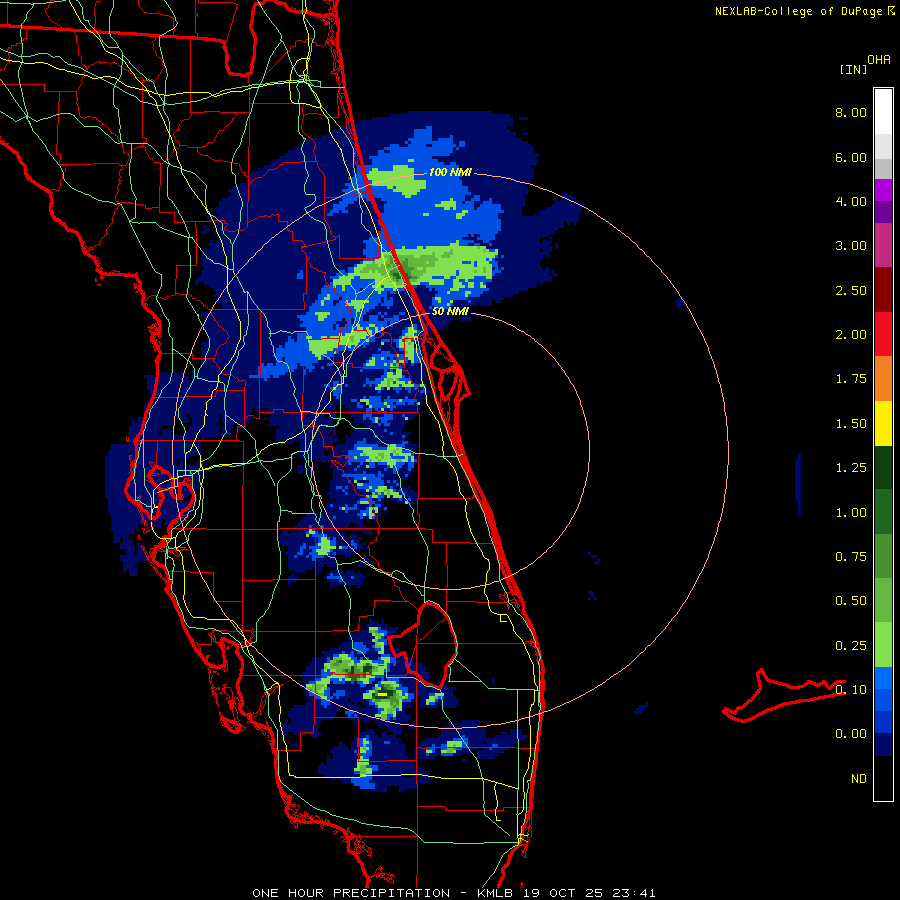Click the "4.00" scale value
This screenshot has width=900, height=900.
851,201
